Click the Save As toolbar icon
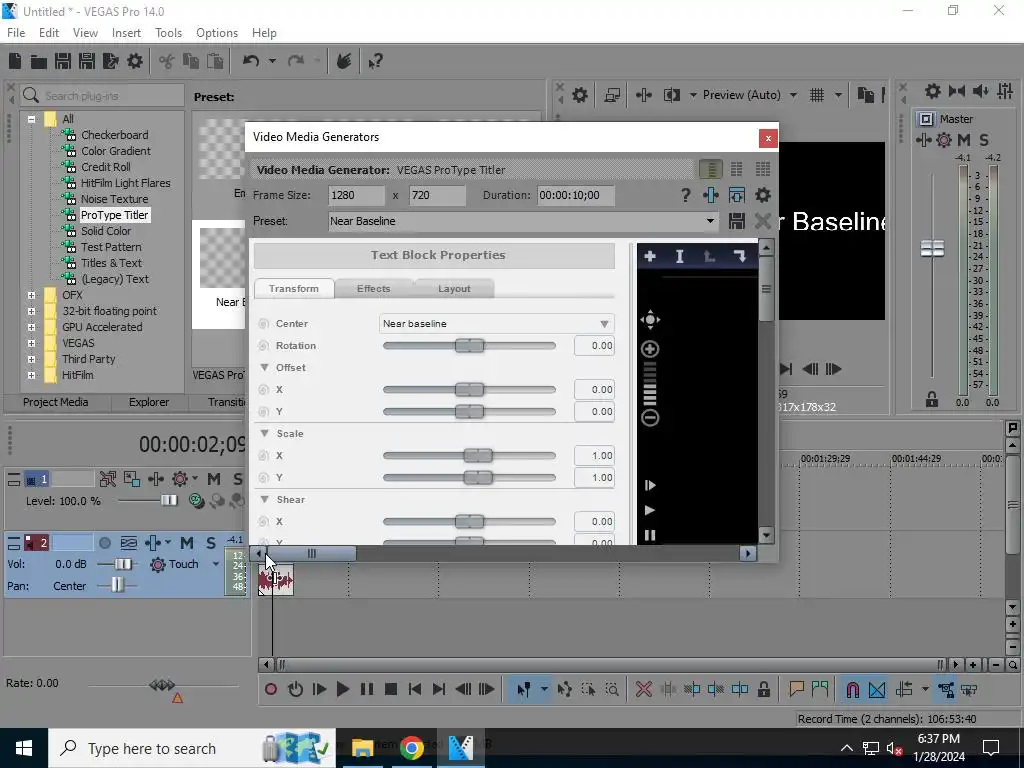This screenshot has width=1024, height=768. point(87,61)
